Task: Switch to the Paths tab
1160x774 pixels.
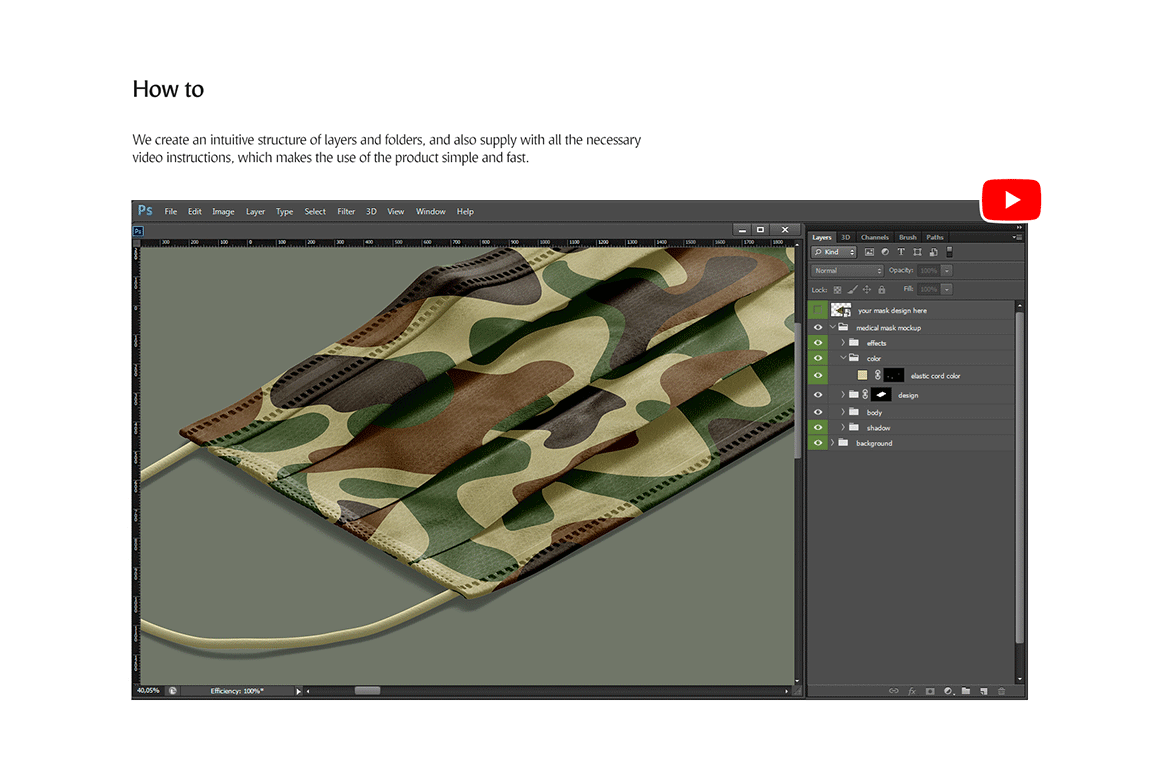Action: tap(935, 238)
